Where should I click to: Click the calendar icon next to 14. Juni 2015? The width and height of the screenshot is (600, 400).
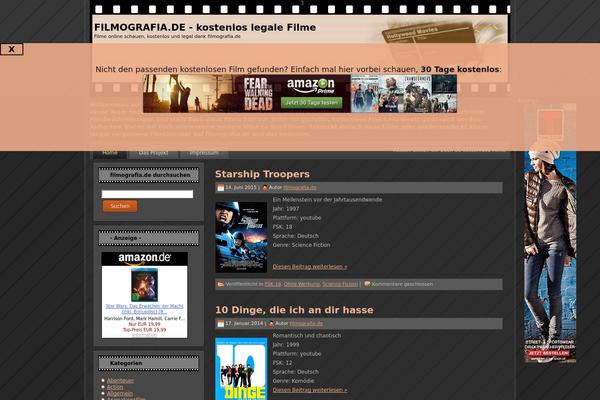point(220,188)
